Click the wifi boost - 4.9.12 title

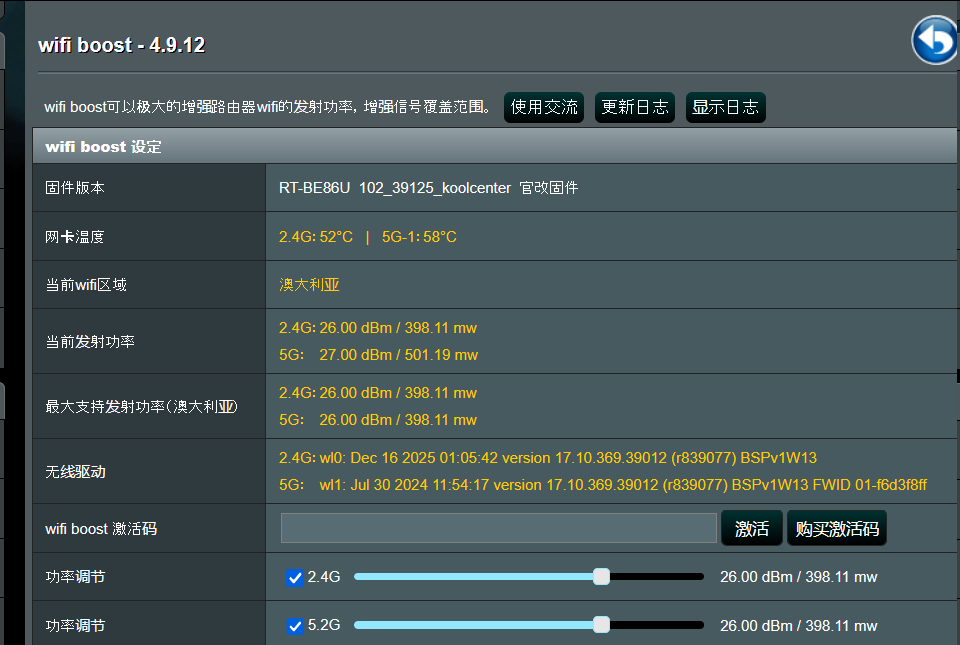click(x=121, y=45)
